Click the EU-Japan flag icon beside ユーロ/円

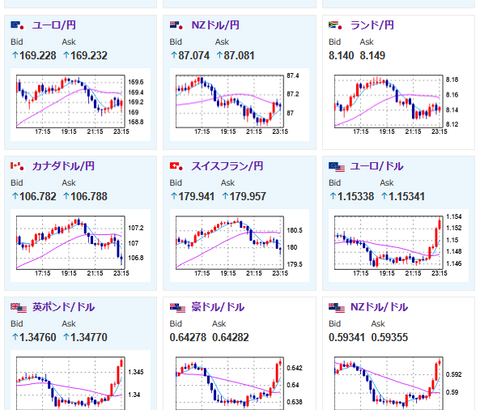coord(17,25)
